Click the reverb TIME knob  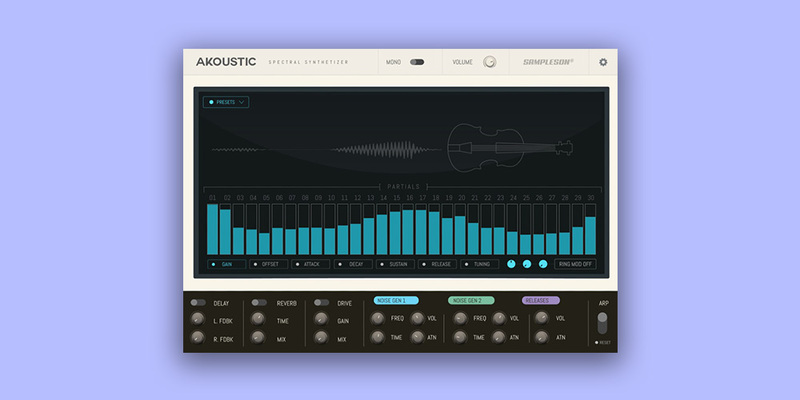(258, 319)
